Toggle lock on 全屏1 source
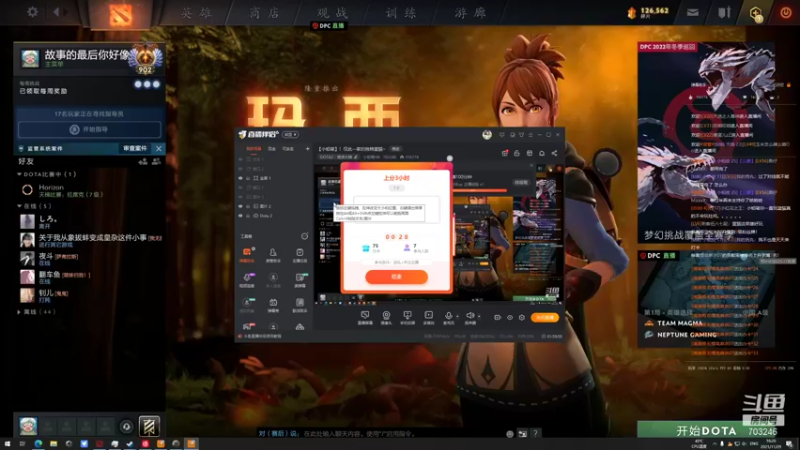This screenshot has height=450, width=800. point(248,178)
